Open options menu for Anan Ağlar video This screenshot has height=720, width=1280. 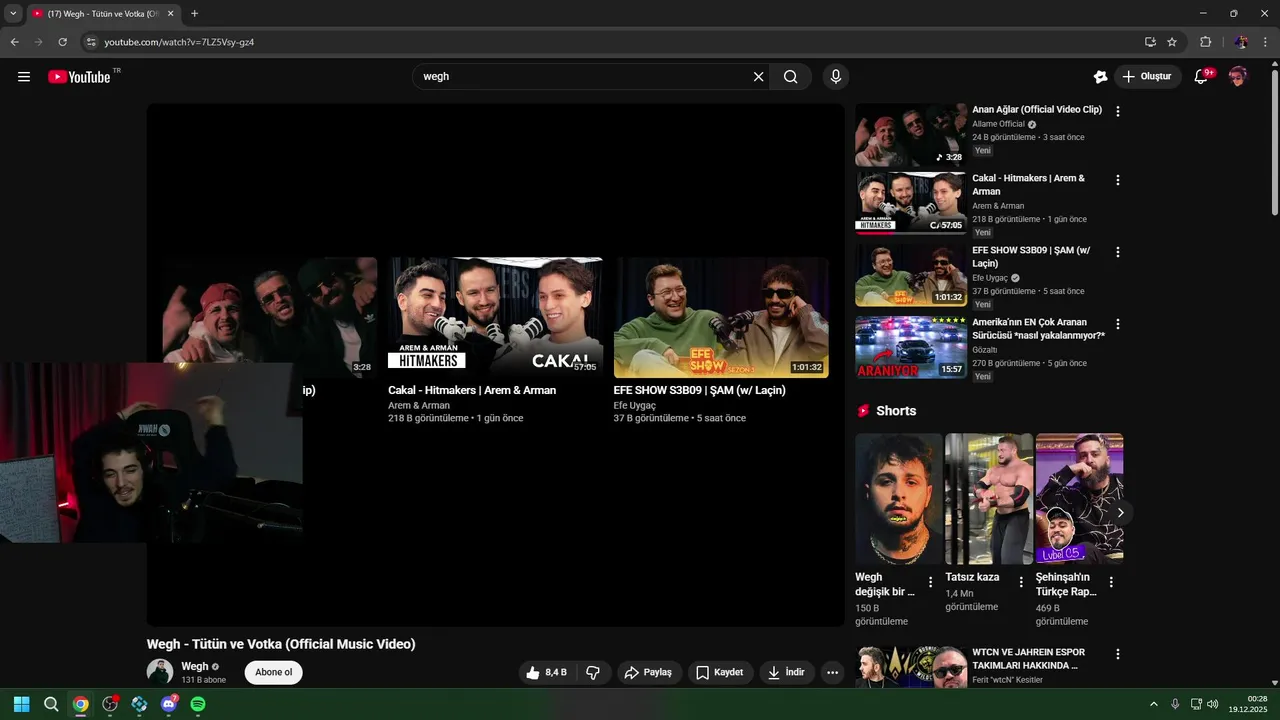1118,112
